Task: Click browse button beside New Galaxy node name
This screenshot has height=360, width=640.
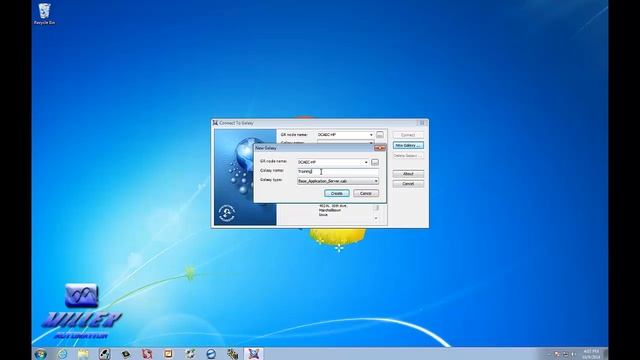Action: pyautogui.click(x=375, y=162)
